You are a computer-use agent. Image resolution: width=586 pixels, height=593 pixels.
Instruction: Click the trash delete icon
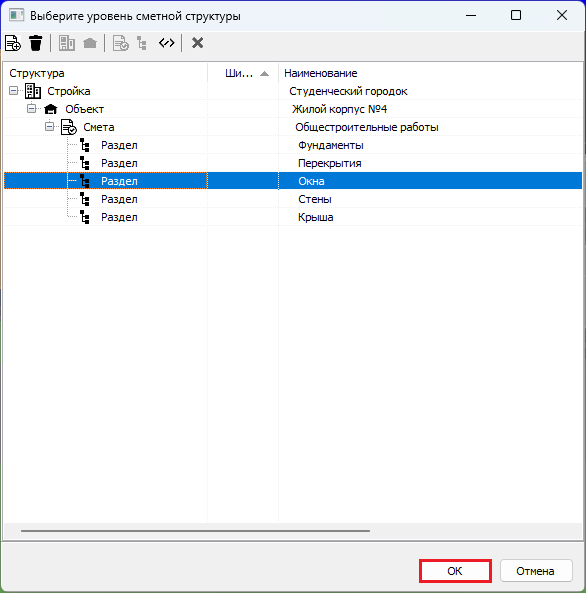36,43
